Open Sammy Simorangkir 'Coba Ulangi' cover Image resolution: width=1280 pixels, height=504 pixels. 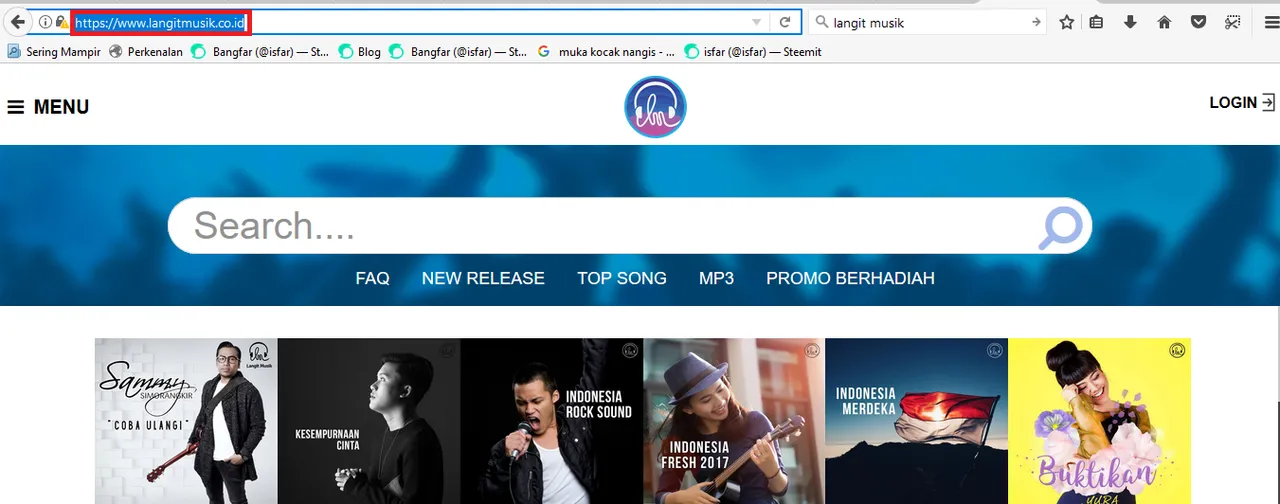click(x=186, y=421)
